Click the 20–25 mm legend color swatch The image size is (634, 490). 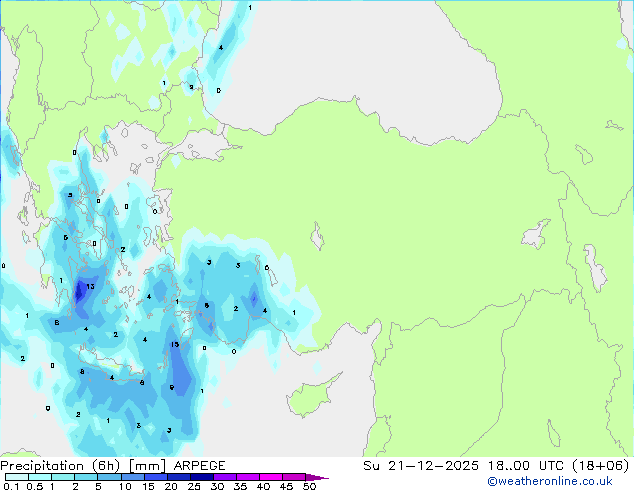pyautogui.click(x=179, y=477)
